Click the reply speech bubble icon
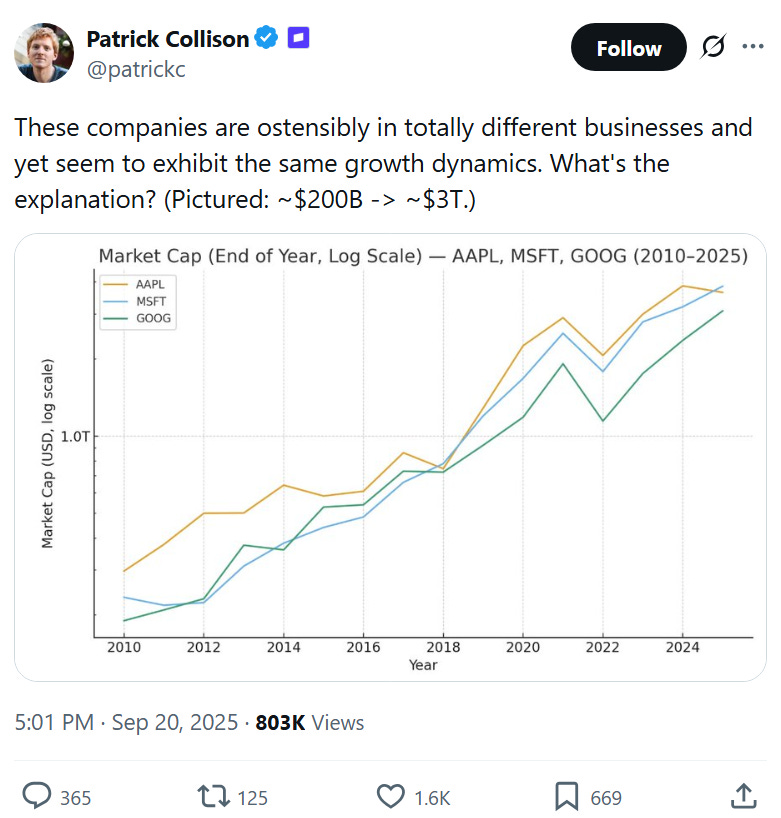781x818 pixels. pyautogui.click(x=37, y=796)
